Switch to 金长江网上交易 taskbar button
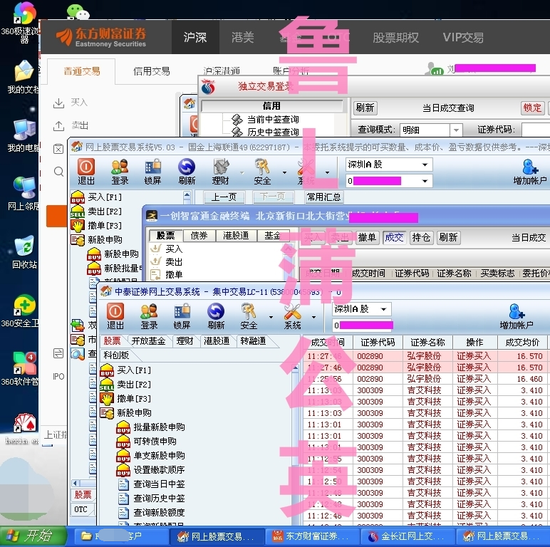Image resolution: width=550 pixels, height=547 pixels. 407,536
